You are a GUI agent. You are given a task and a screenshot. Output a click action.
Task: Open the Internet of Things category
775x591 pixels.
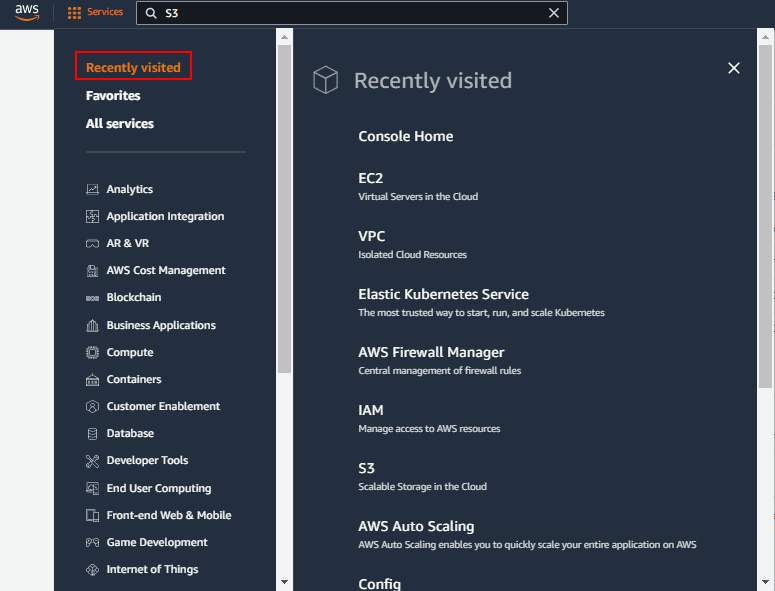[x=152, y=570]
